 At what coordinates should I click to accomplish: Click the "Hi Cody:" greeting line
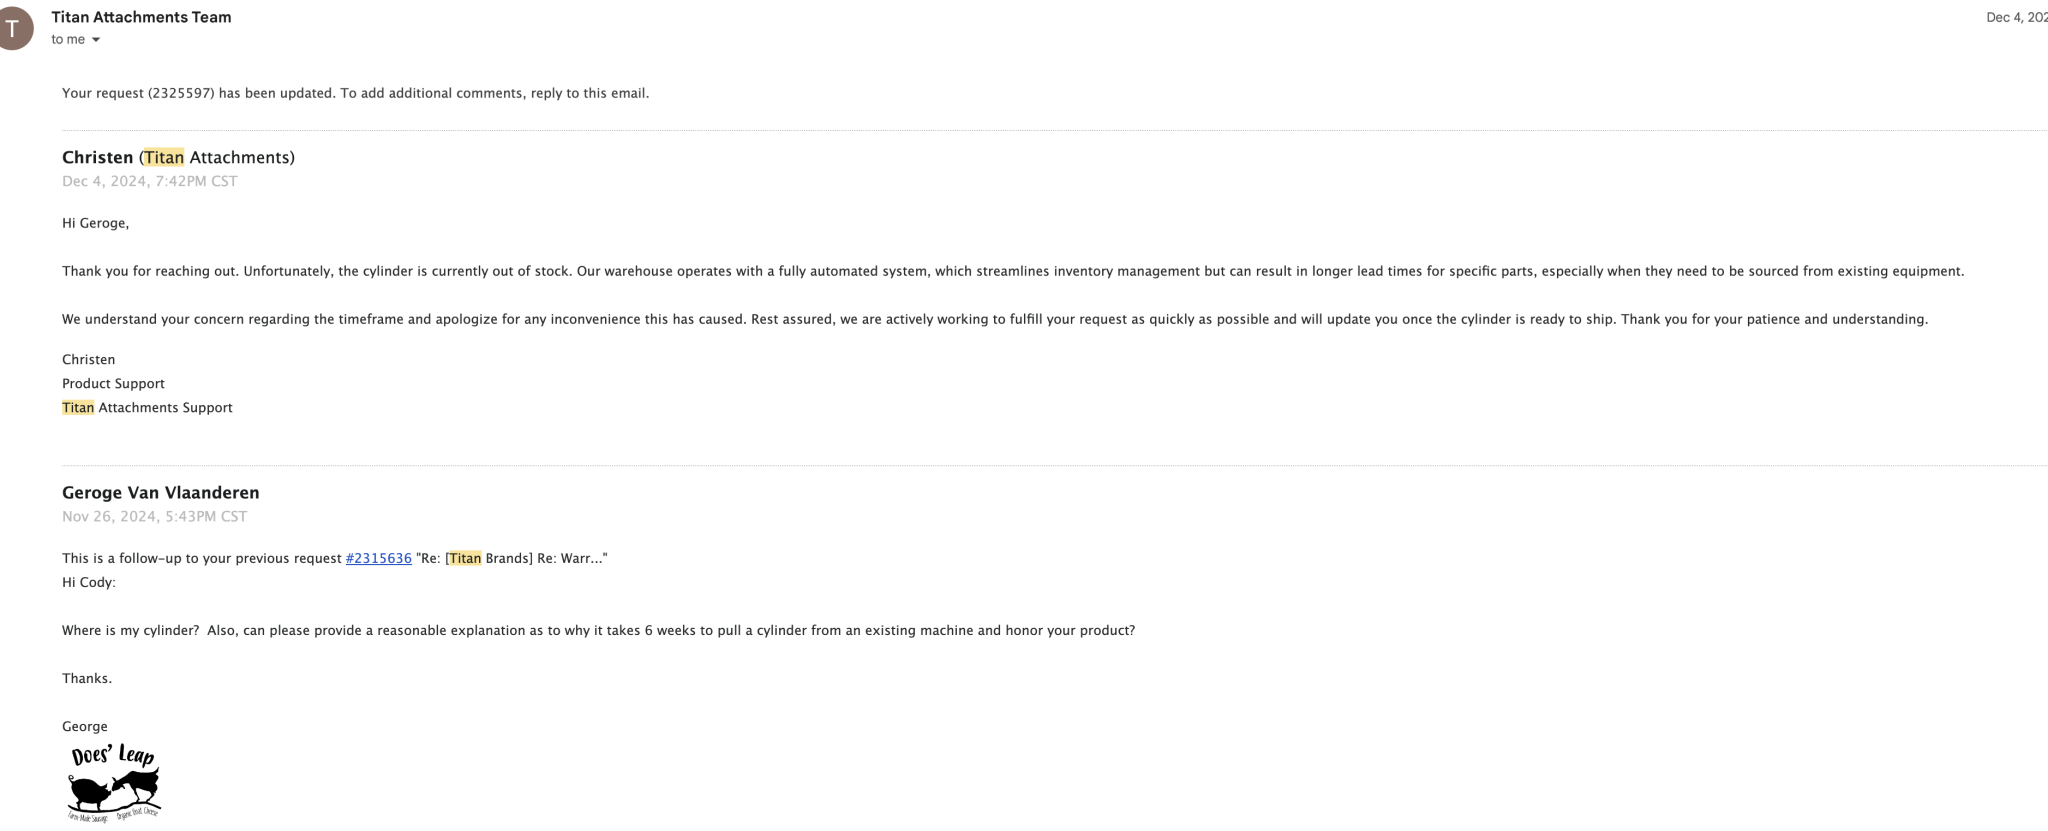pyautogui.click(x=89, y=582)
